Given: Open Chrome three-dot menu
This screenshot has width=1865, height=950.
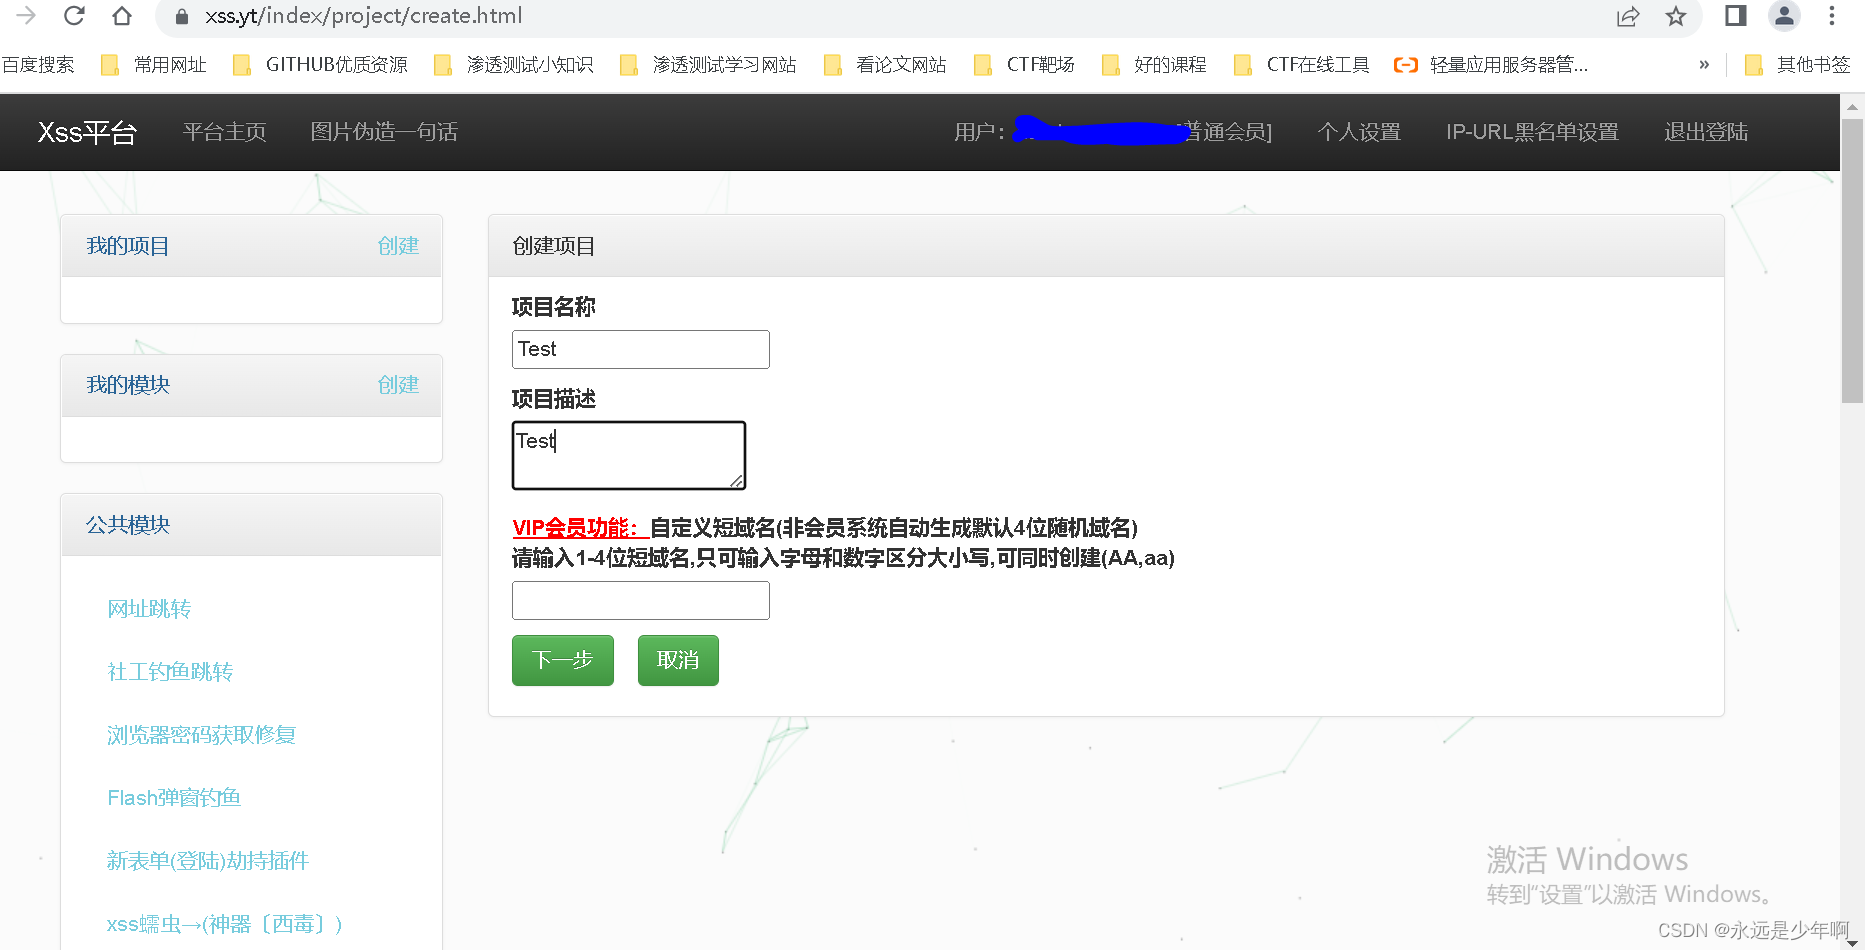Looking at the screenshot, I should click(x=1832, y=16).
